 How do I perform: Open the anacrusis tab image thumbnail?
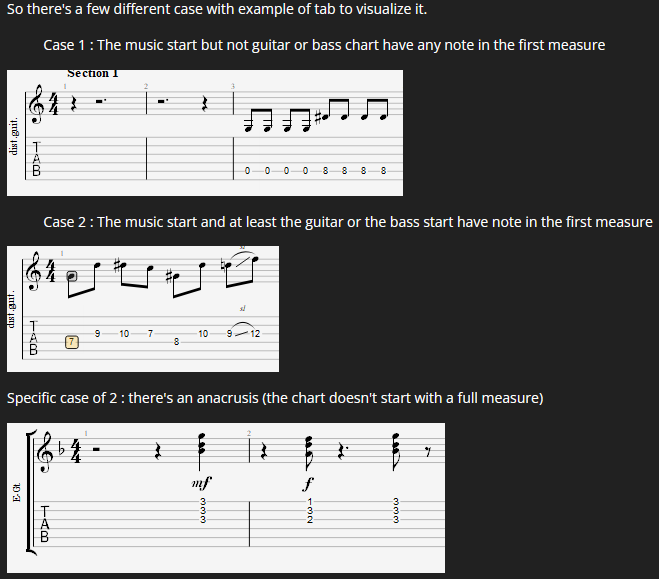226,498
